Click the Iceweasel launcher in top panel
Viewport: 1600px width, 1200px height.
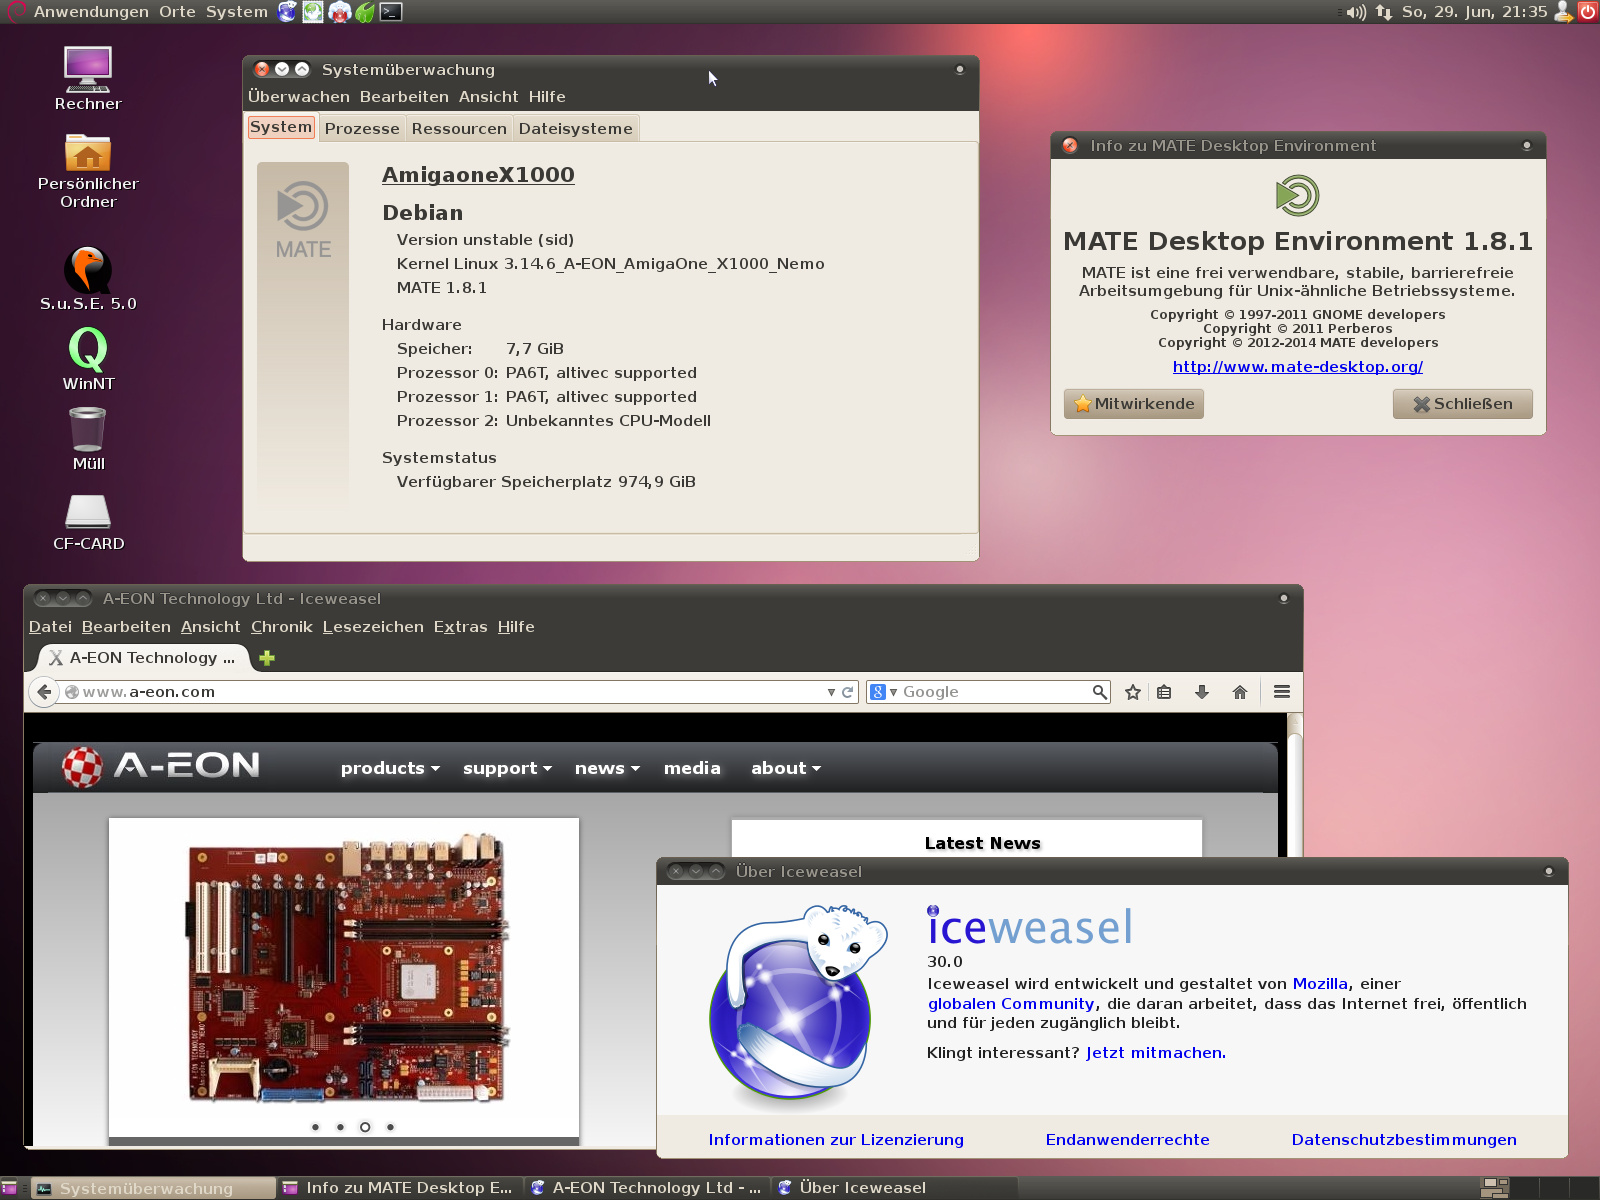[288, 12]
